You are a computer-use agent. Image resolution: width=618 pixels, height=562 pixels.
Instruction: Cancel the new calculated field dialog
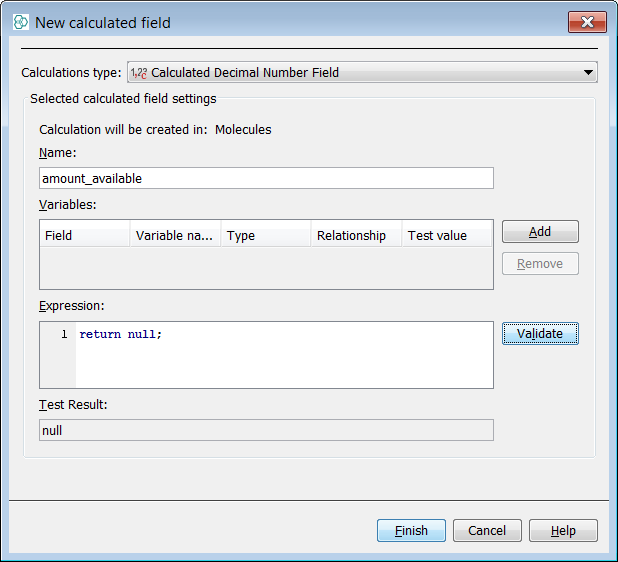(487, 531)
